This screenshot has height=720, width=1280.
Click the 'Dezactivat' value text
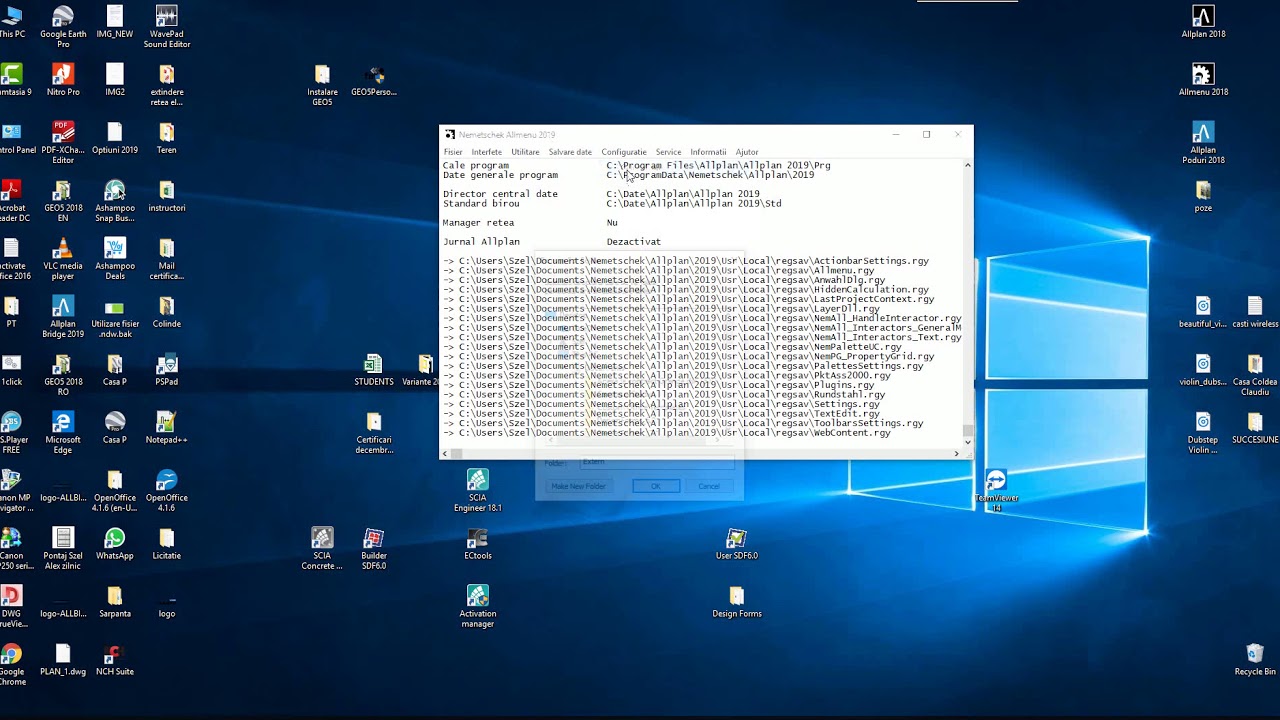tap(633, 242)
